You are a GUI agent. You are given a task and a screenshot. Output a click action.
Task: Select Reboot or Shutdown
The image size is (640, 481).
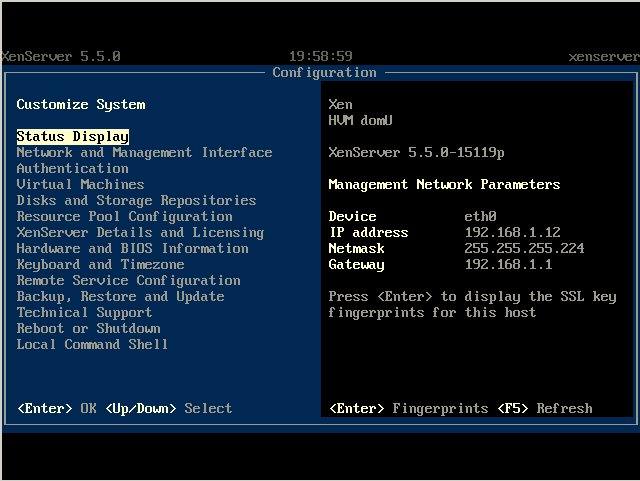tap(88, 328)
